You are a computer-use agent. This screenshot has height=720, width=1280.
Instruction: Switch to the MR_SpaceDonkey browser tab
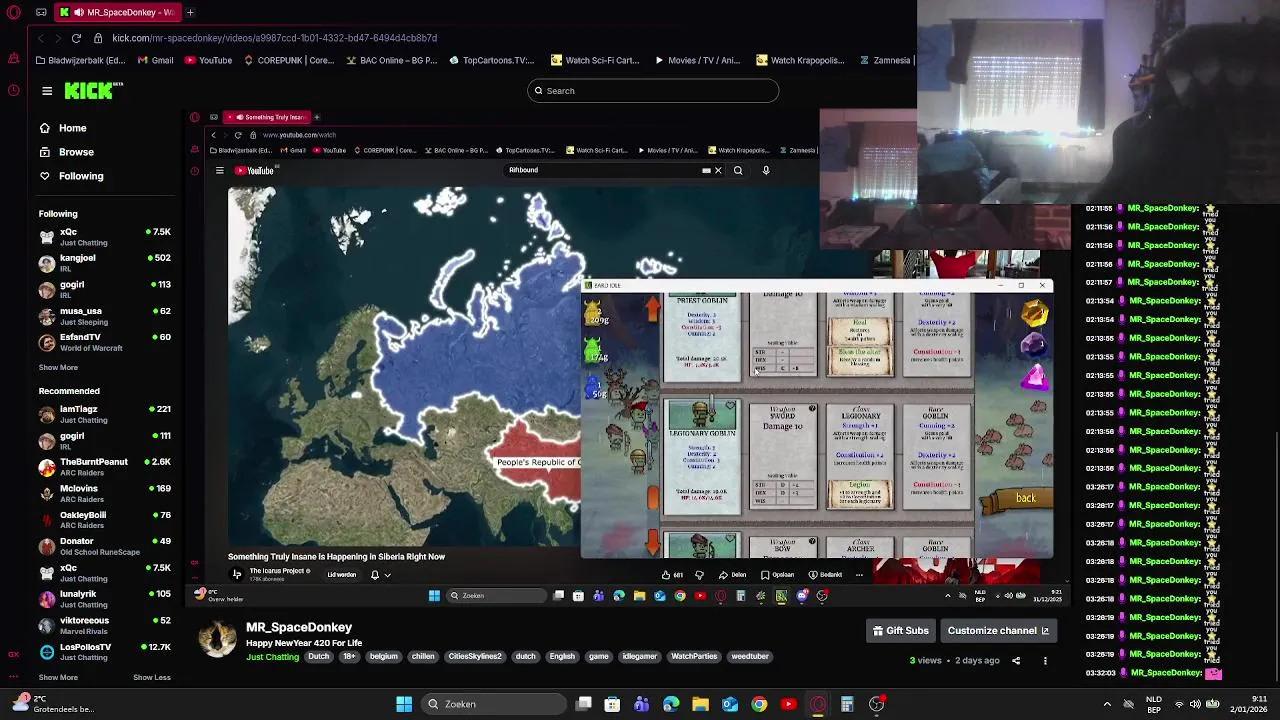(116, 12)
